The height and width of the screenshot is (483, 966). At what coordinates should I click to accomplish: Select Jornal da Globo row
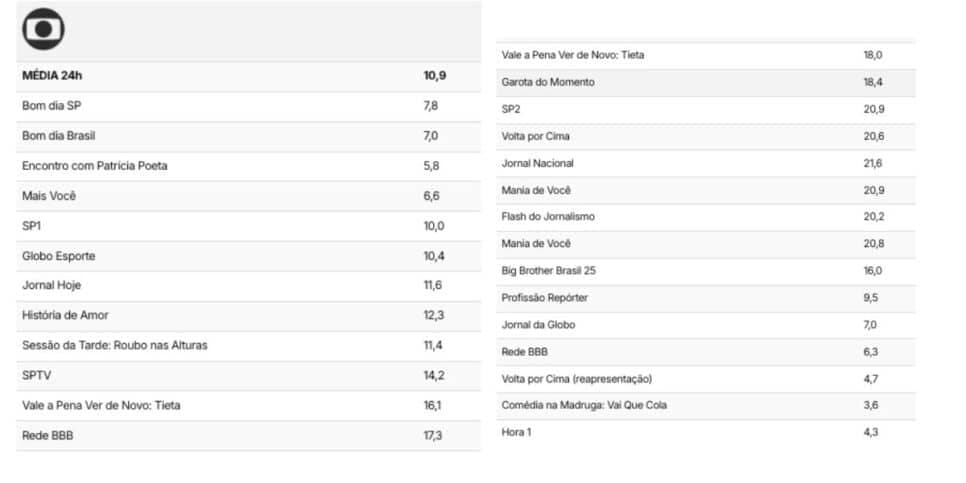click(705, 325)
